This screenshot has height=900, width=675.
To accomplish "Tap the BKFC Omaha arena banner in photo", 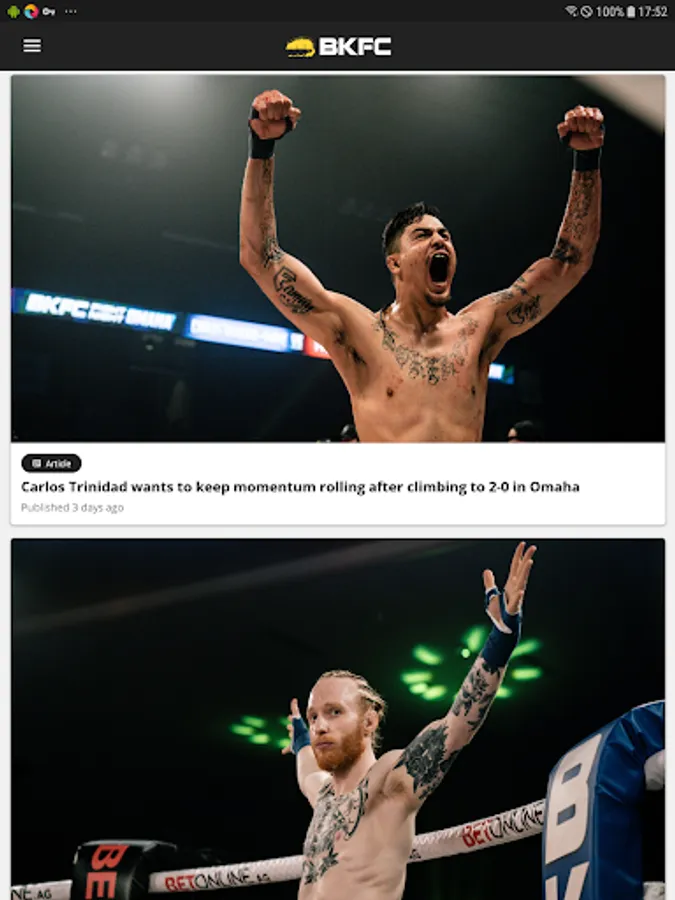I will [95, 311].
